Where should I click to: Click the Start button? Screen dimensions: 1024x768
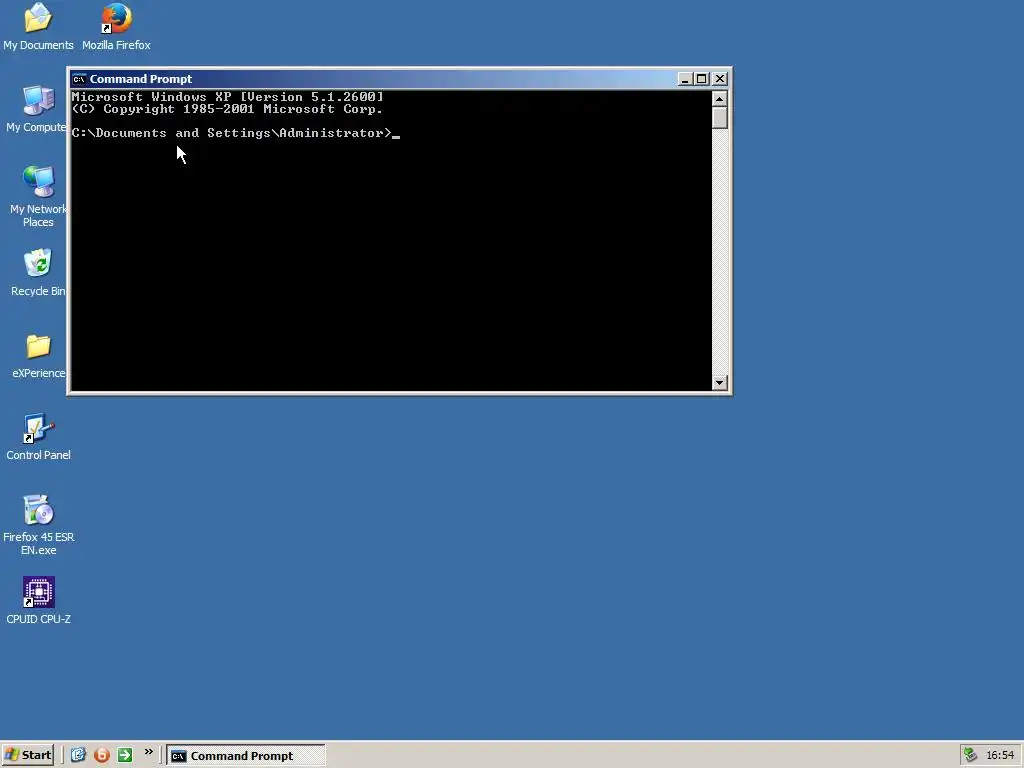pos(27,755)
